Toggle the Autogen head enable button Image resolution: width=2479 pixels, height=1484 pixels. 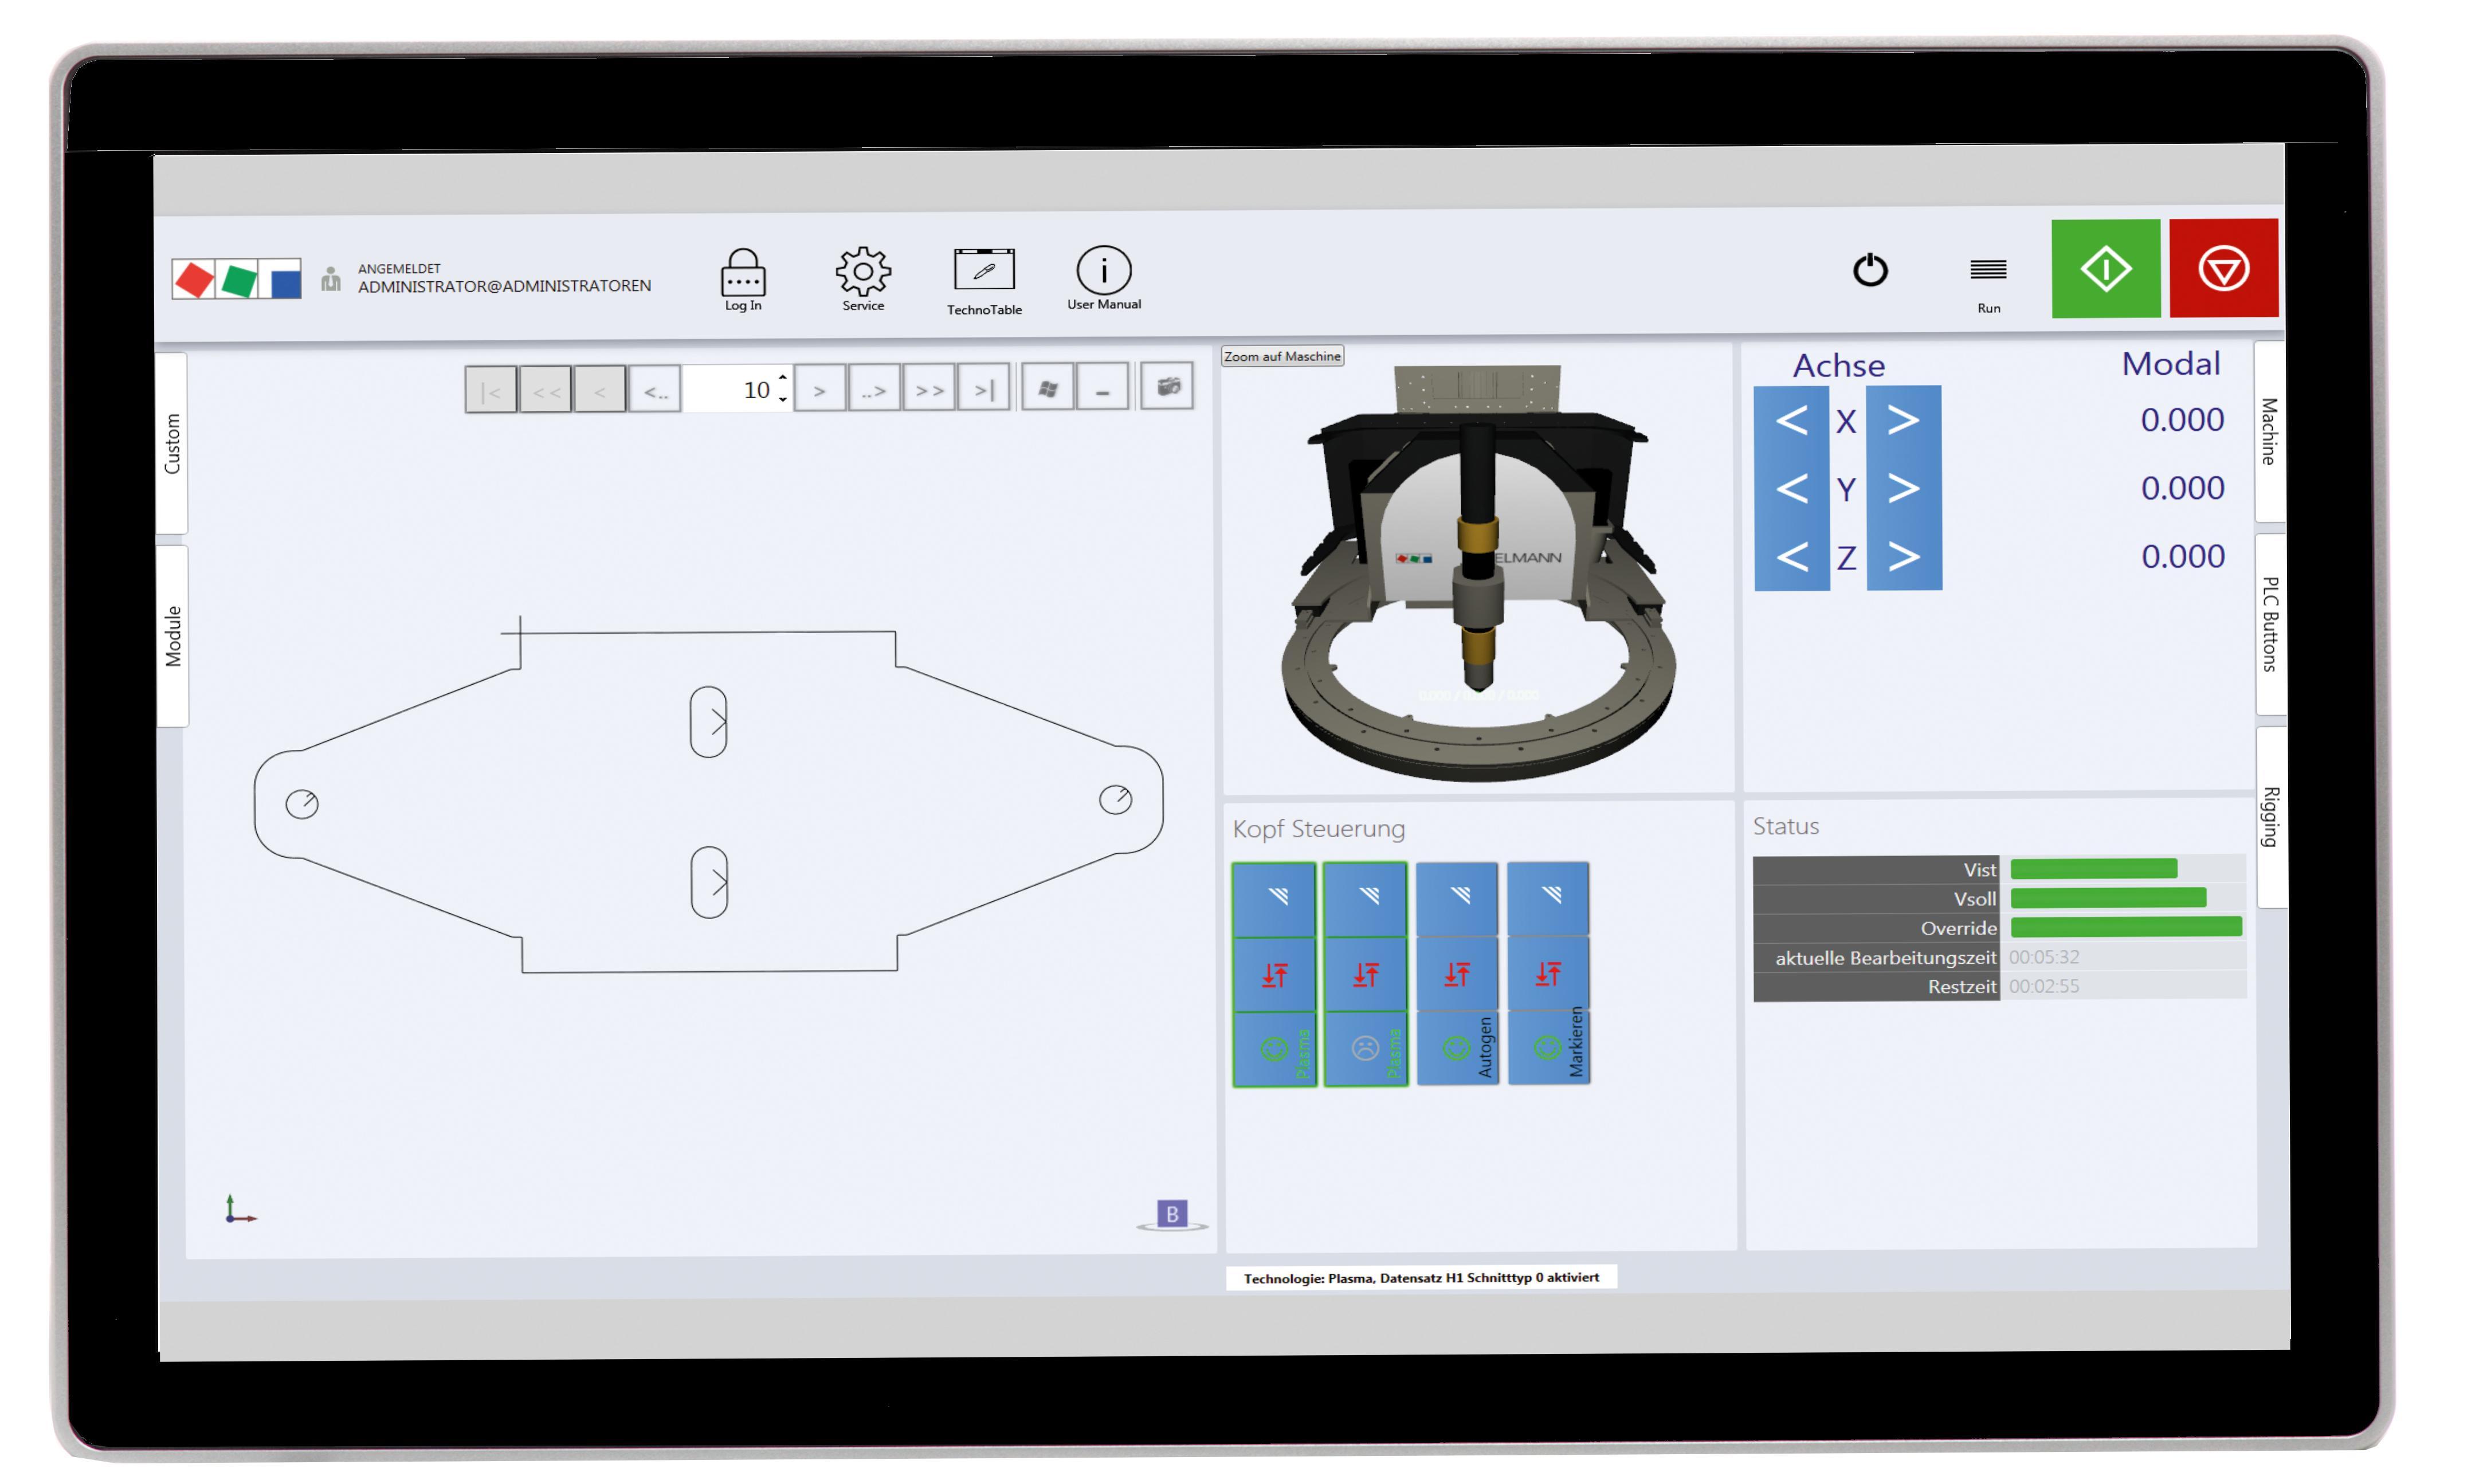point(1457,1047)
